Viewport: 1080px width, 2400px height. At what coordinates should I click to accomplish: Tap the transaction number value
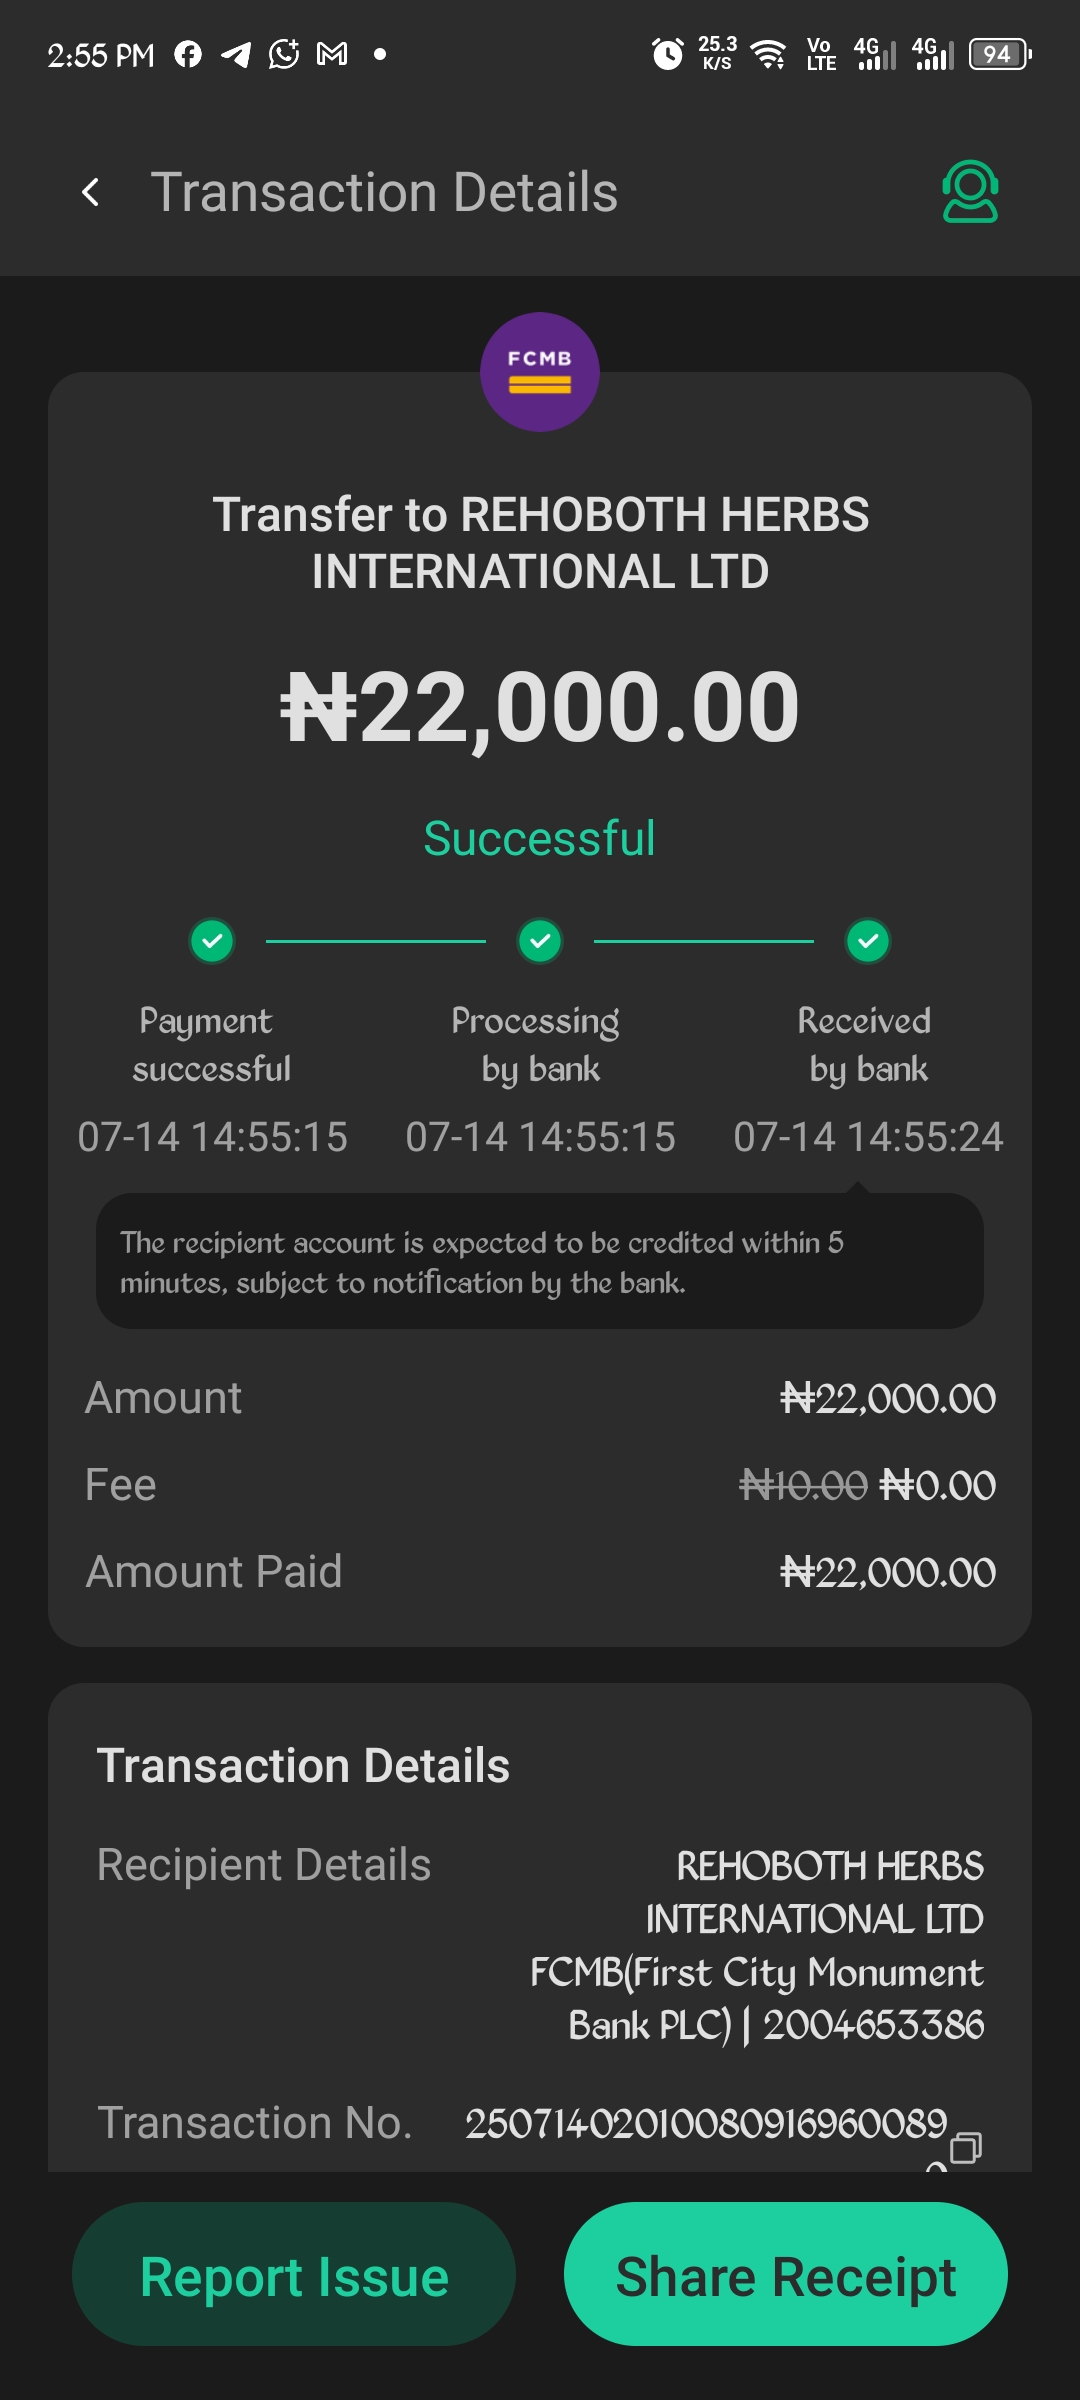pos(706,2123)
